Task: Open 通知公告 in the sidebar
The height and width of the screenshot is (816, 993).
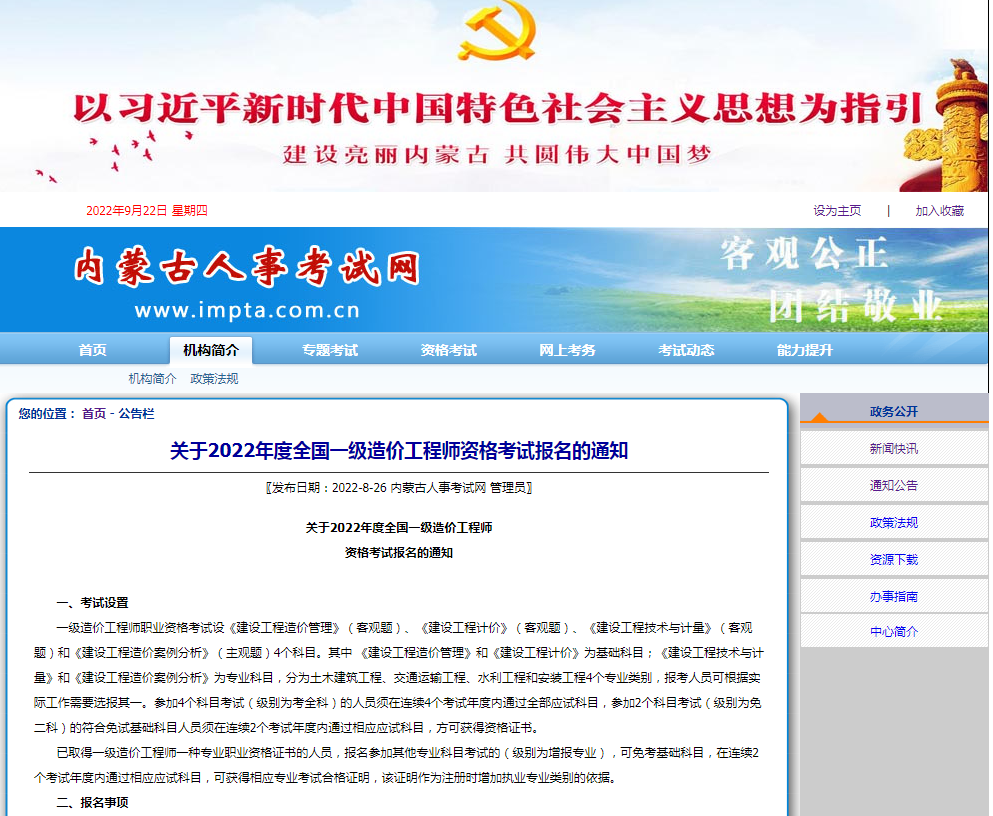Action: click(x=893, y=486)
